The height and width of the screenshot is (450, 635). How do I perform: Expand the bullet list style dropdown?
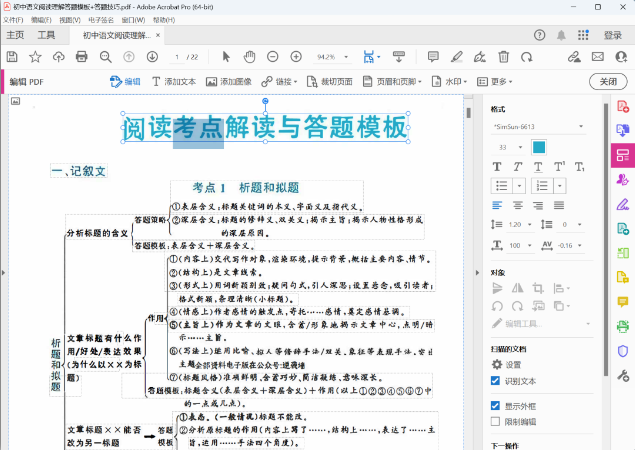[x=519, y=186]
